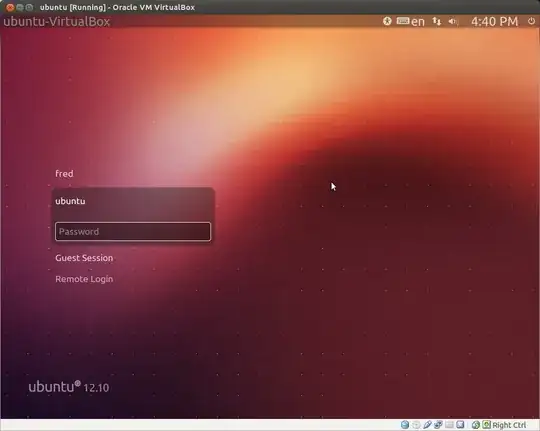Click VirtualBox display status icon
The height and width of the screenshot is (431, 540).
coord(460,424)
